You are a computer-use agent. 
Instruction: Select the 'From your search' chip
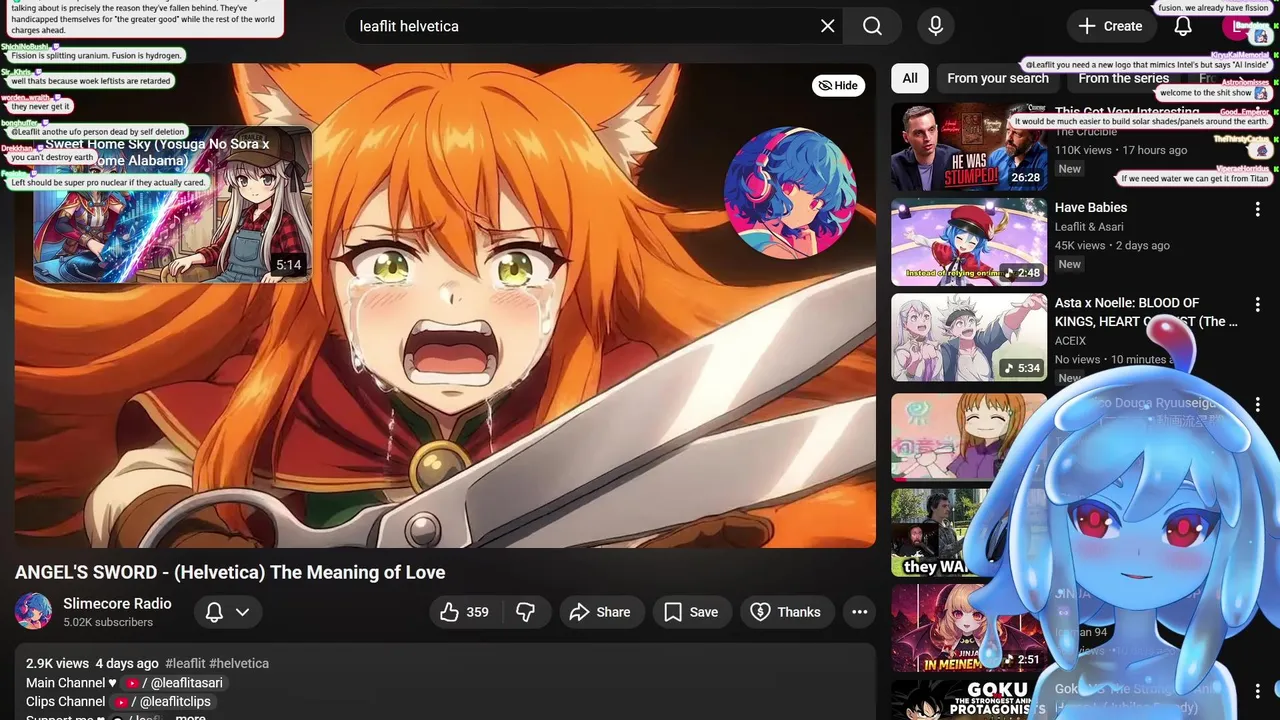(x=998, y=78)
